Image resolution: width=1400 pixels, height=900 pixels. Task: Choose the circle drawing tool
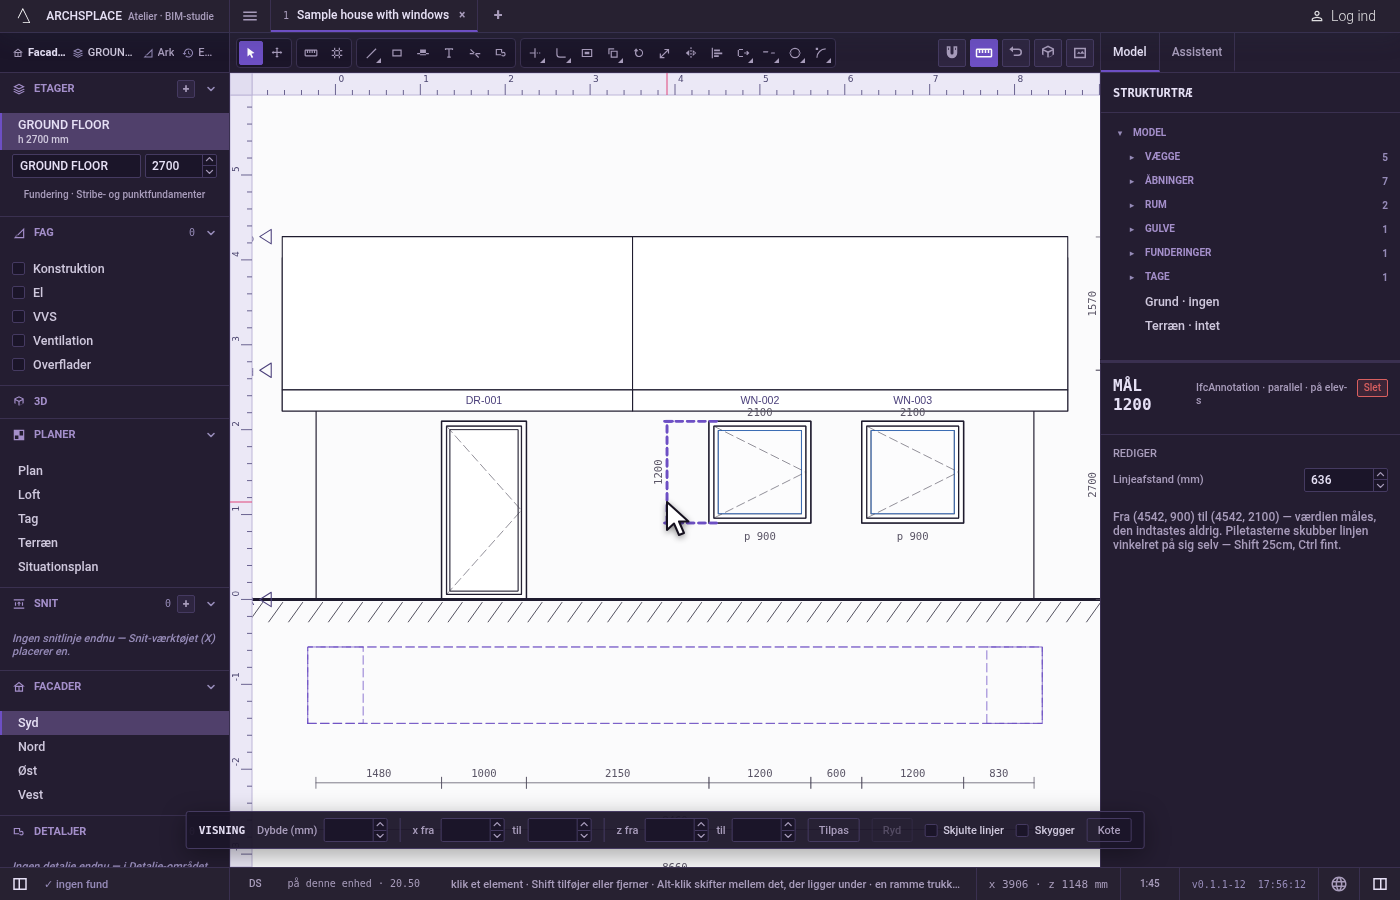point(795,53)
